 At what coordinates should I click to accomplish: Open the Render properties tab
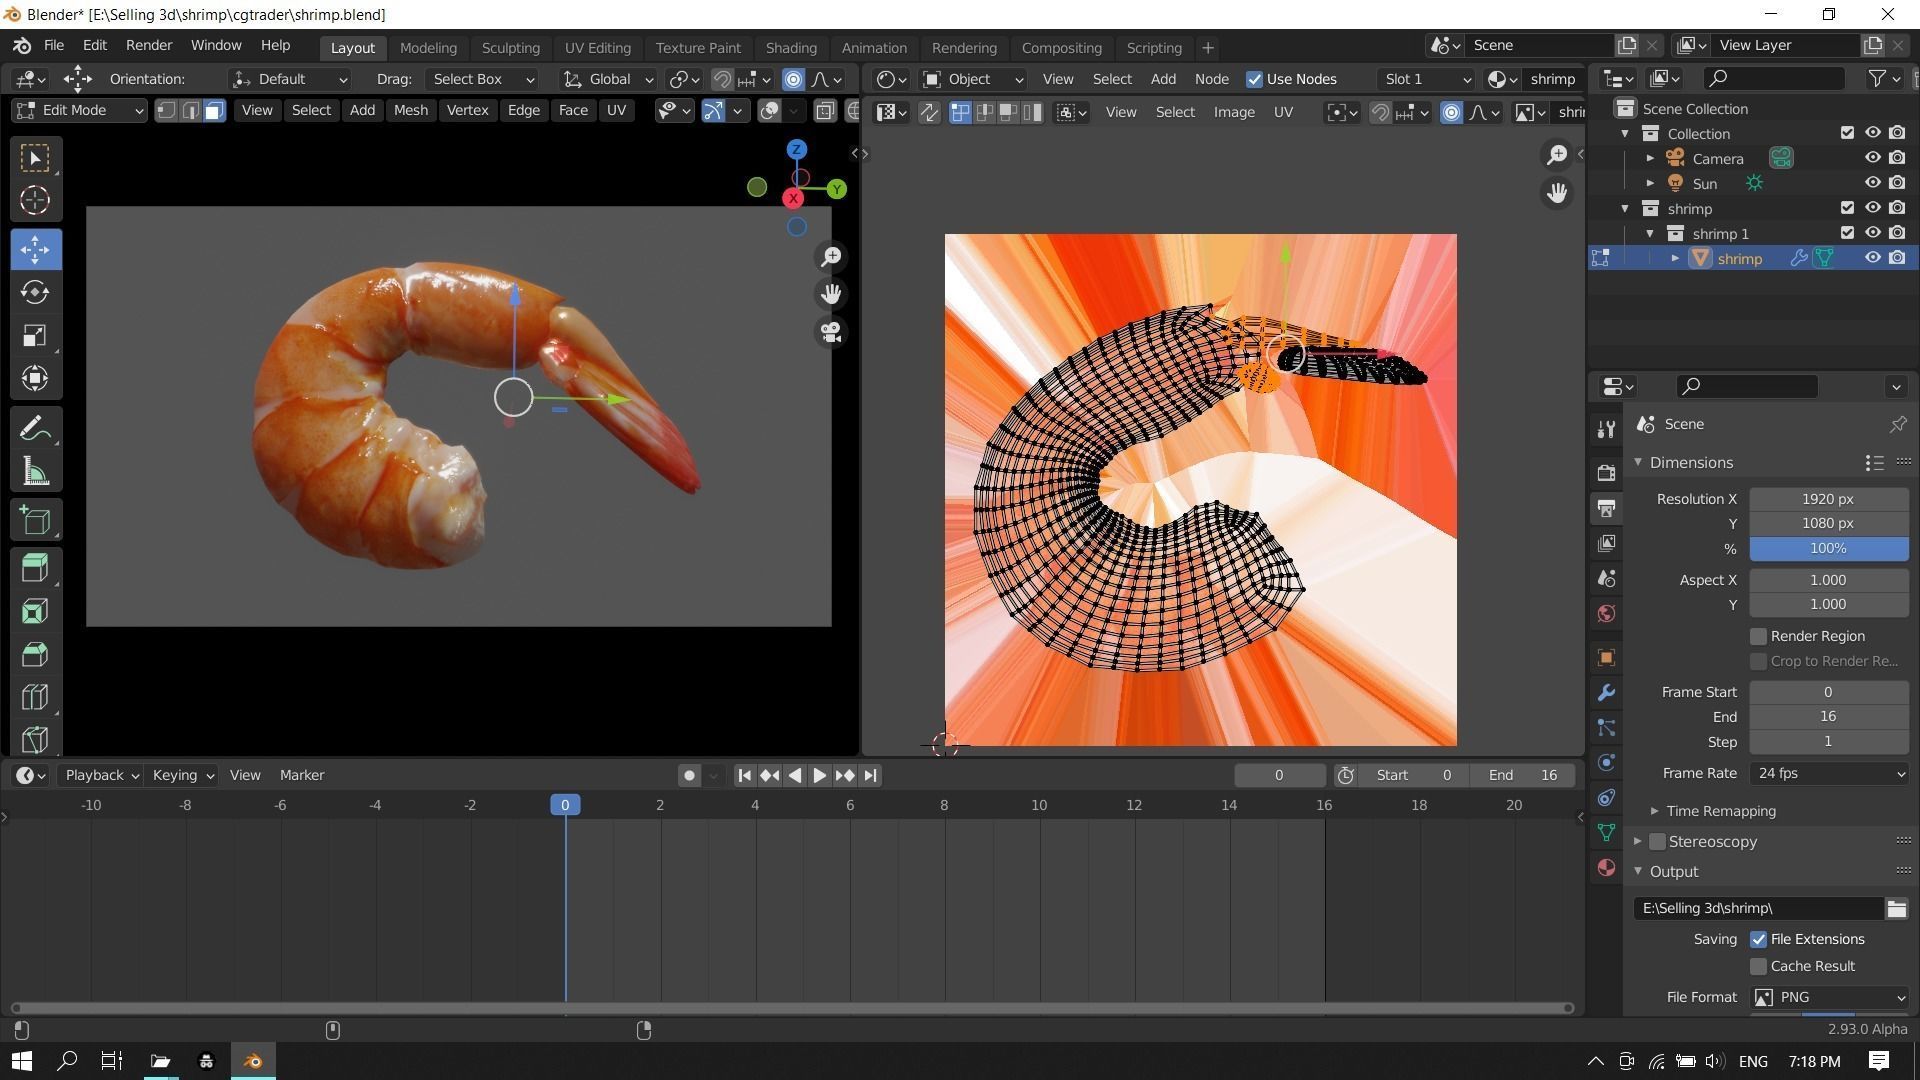[1606, 473]
